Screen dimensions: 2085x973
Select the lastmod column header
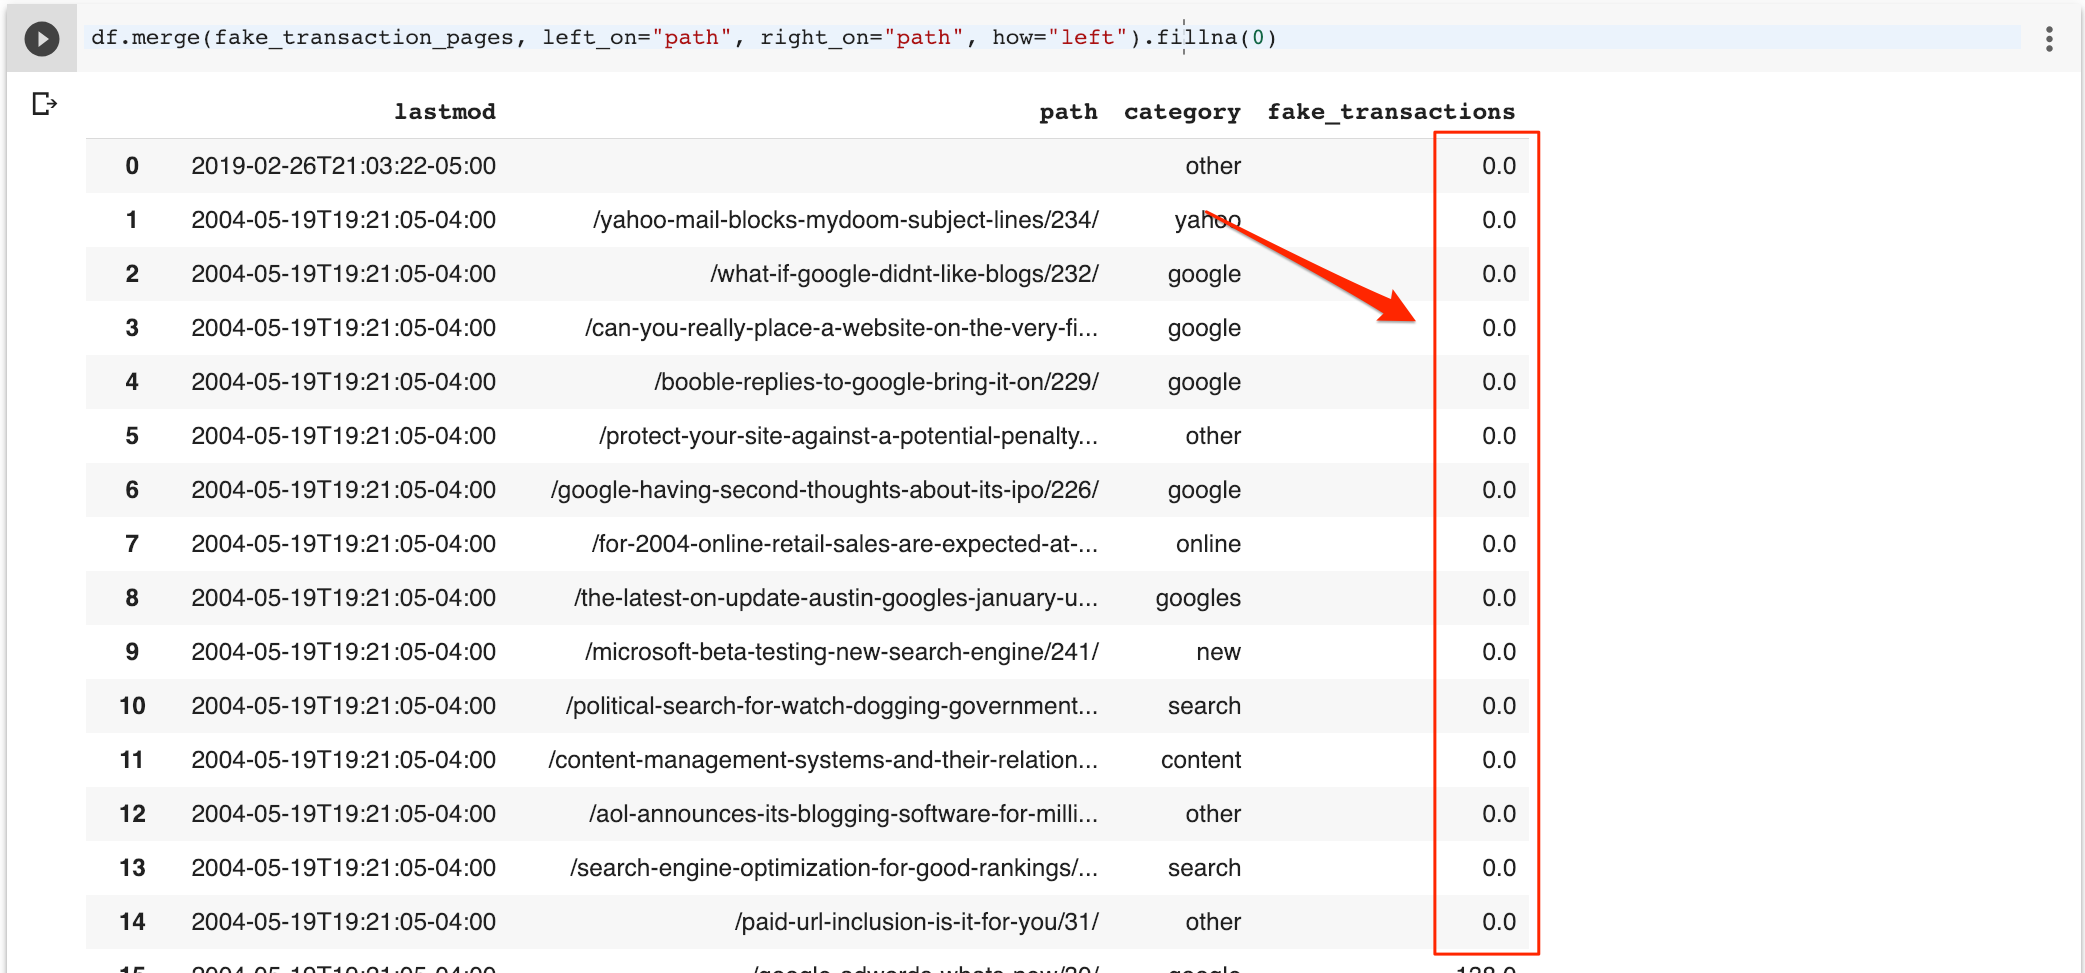pyautogui.click(x=444, y=111)
